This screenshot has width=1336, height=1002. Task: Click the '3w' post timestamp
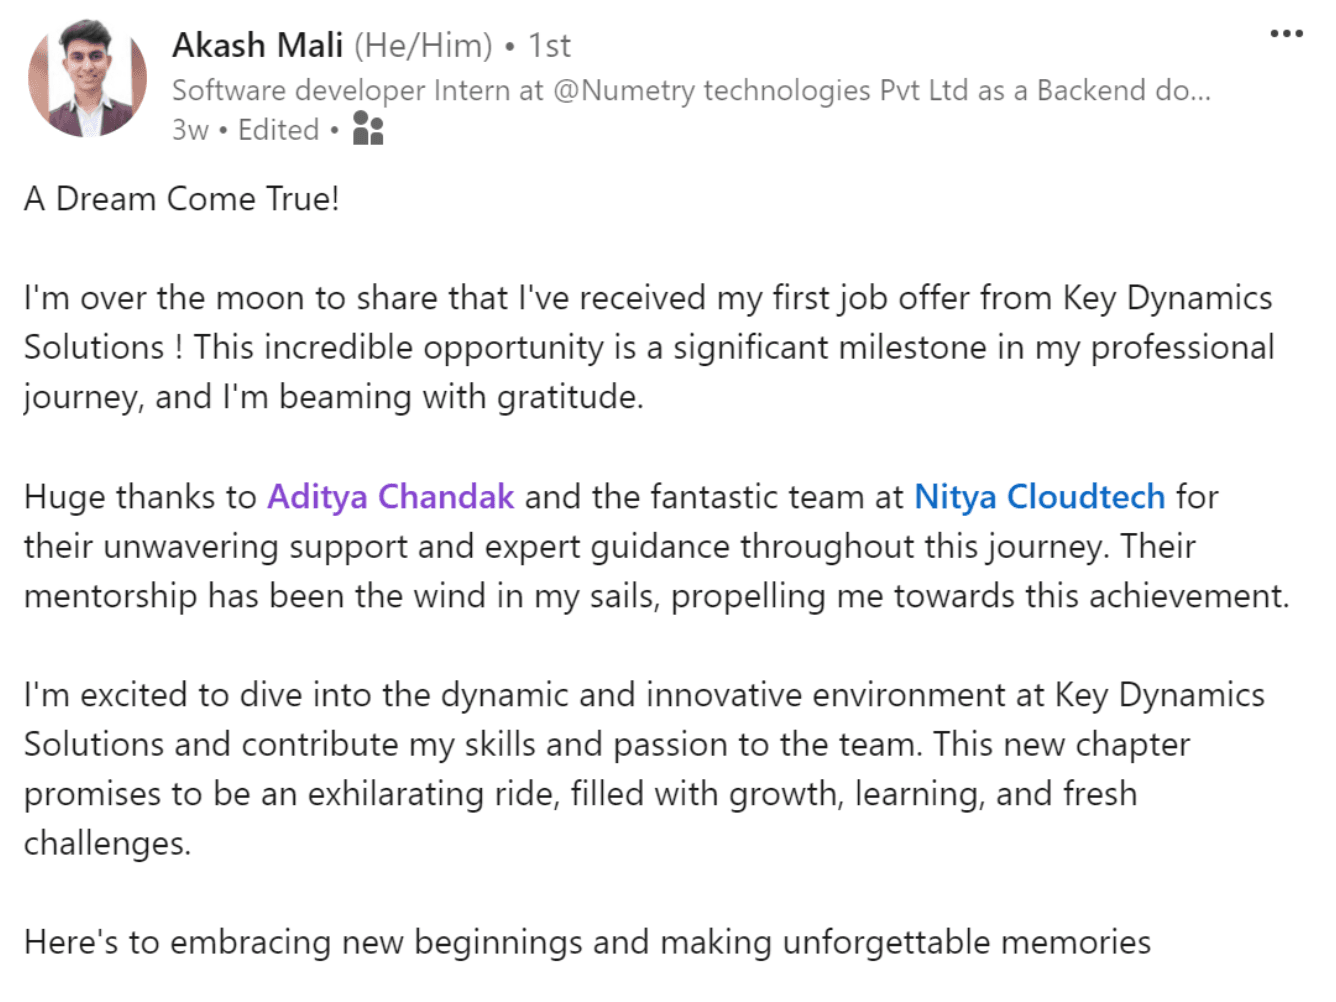190,129
